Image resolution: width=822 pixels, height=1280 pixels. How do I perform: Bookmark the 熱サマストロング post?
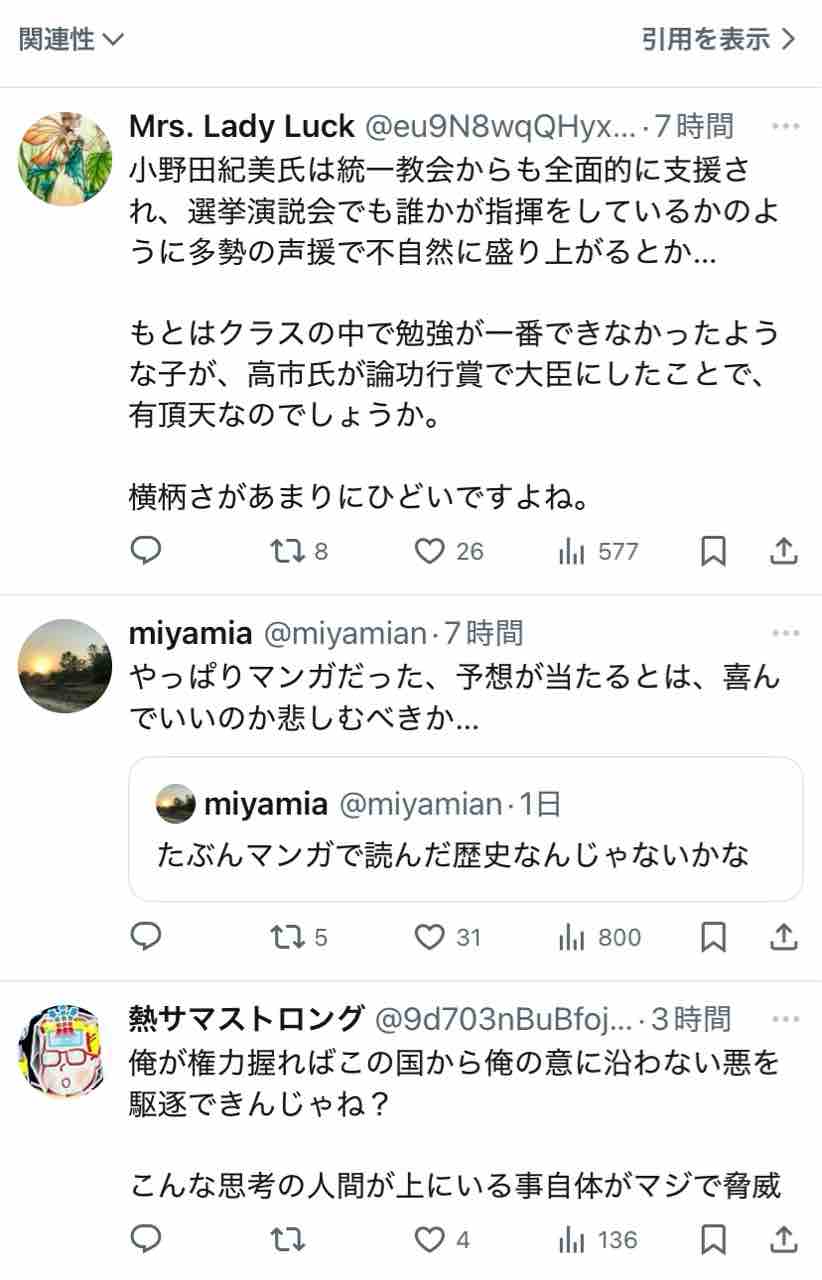click(713, 1240)
